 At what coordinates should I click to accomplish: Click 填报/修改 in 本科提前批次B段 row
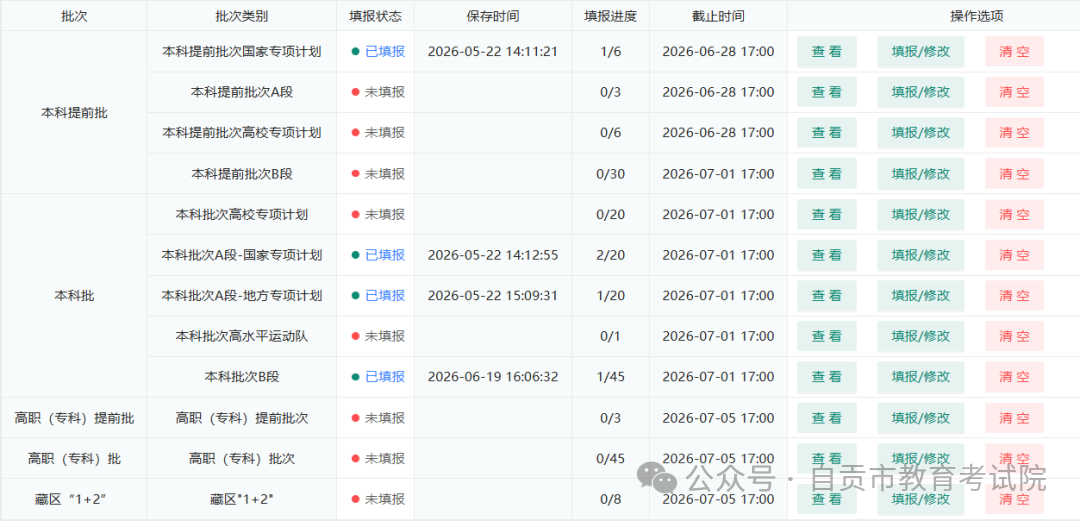[920, 174]
